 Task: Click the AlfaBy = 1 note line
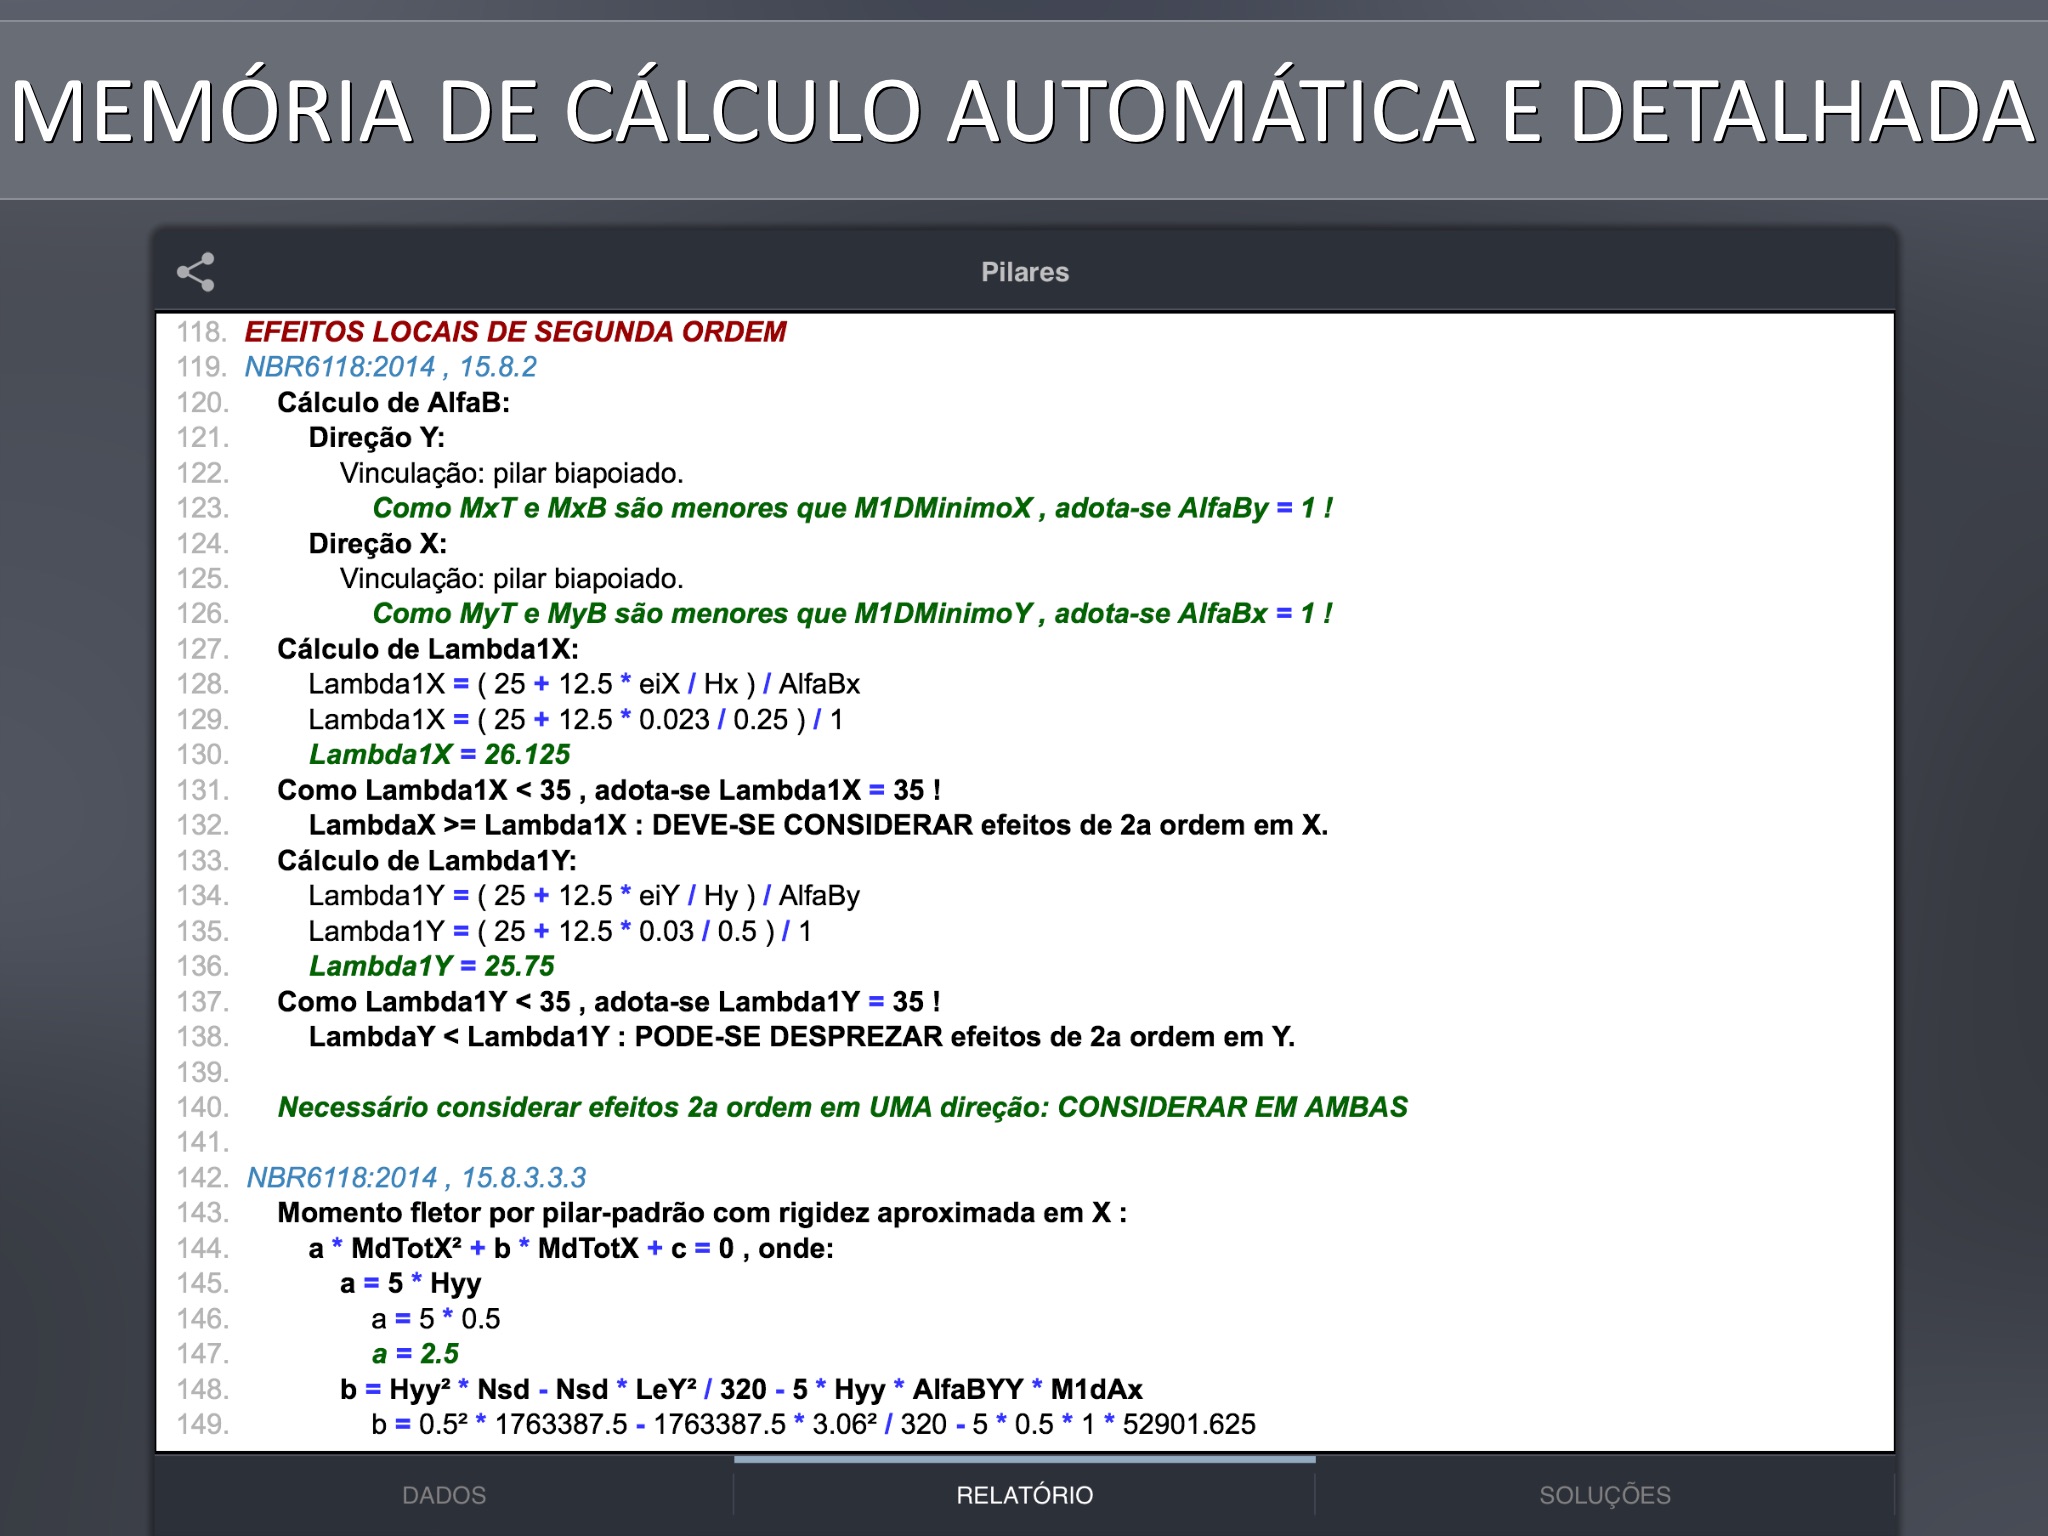click(x=852, y=508)
